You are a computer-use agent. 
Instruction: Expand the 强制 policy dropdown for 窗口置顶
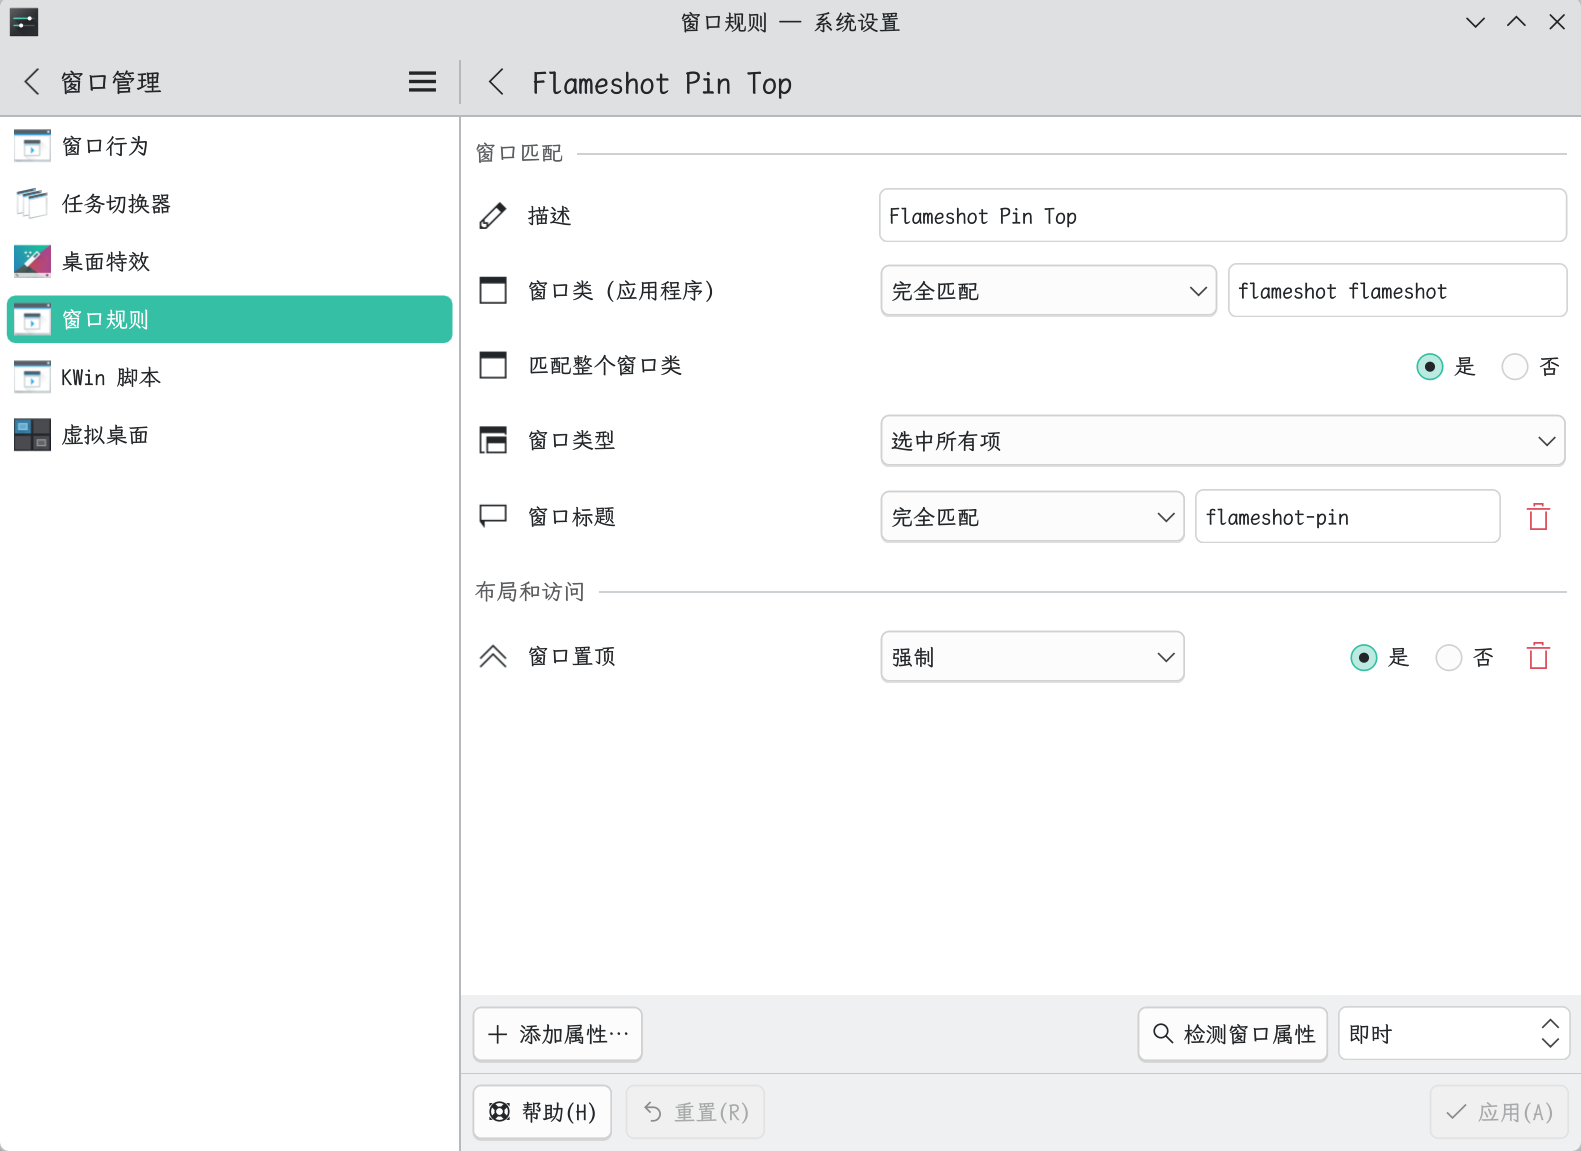(1032, 657)
